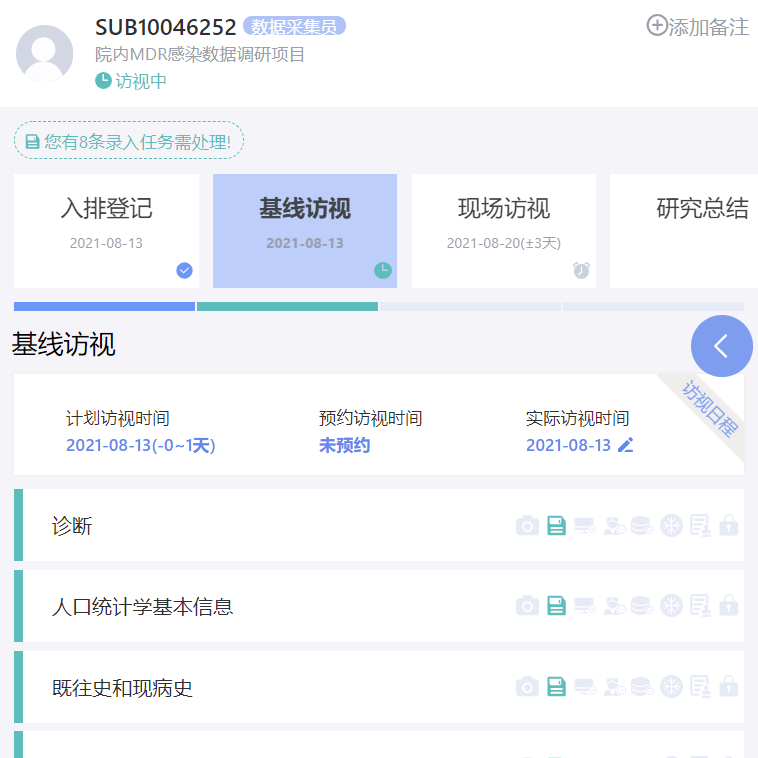The image size is (758, 758).
Task: Click the 数据采集员 role badge
Action: (294, 26)
